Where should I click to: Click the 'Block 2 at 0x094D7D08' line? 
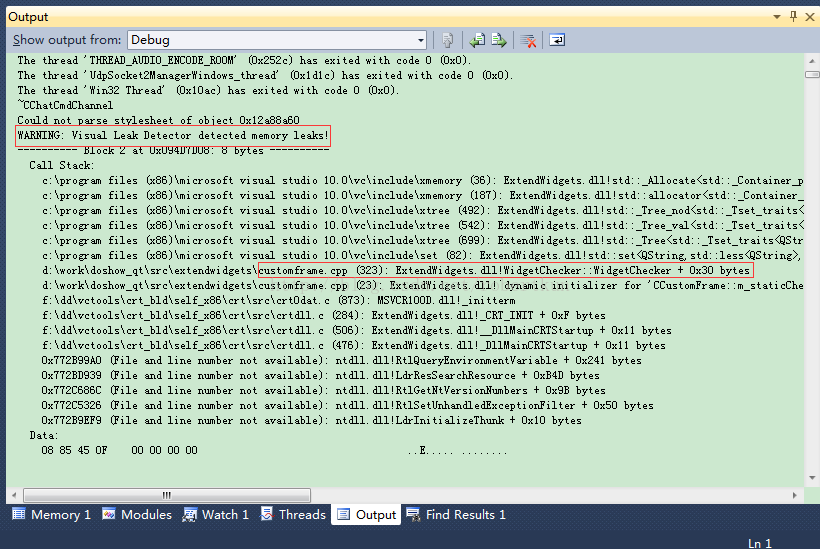[x=173, y=151]
